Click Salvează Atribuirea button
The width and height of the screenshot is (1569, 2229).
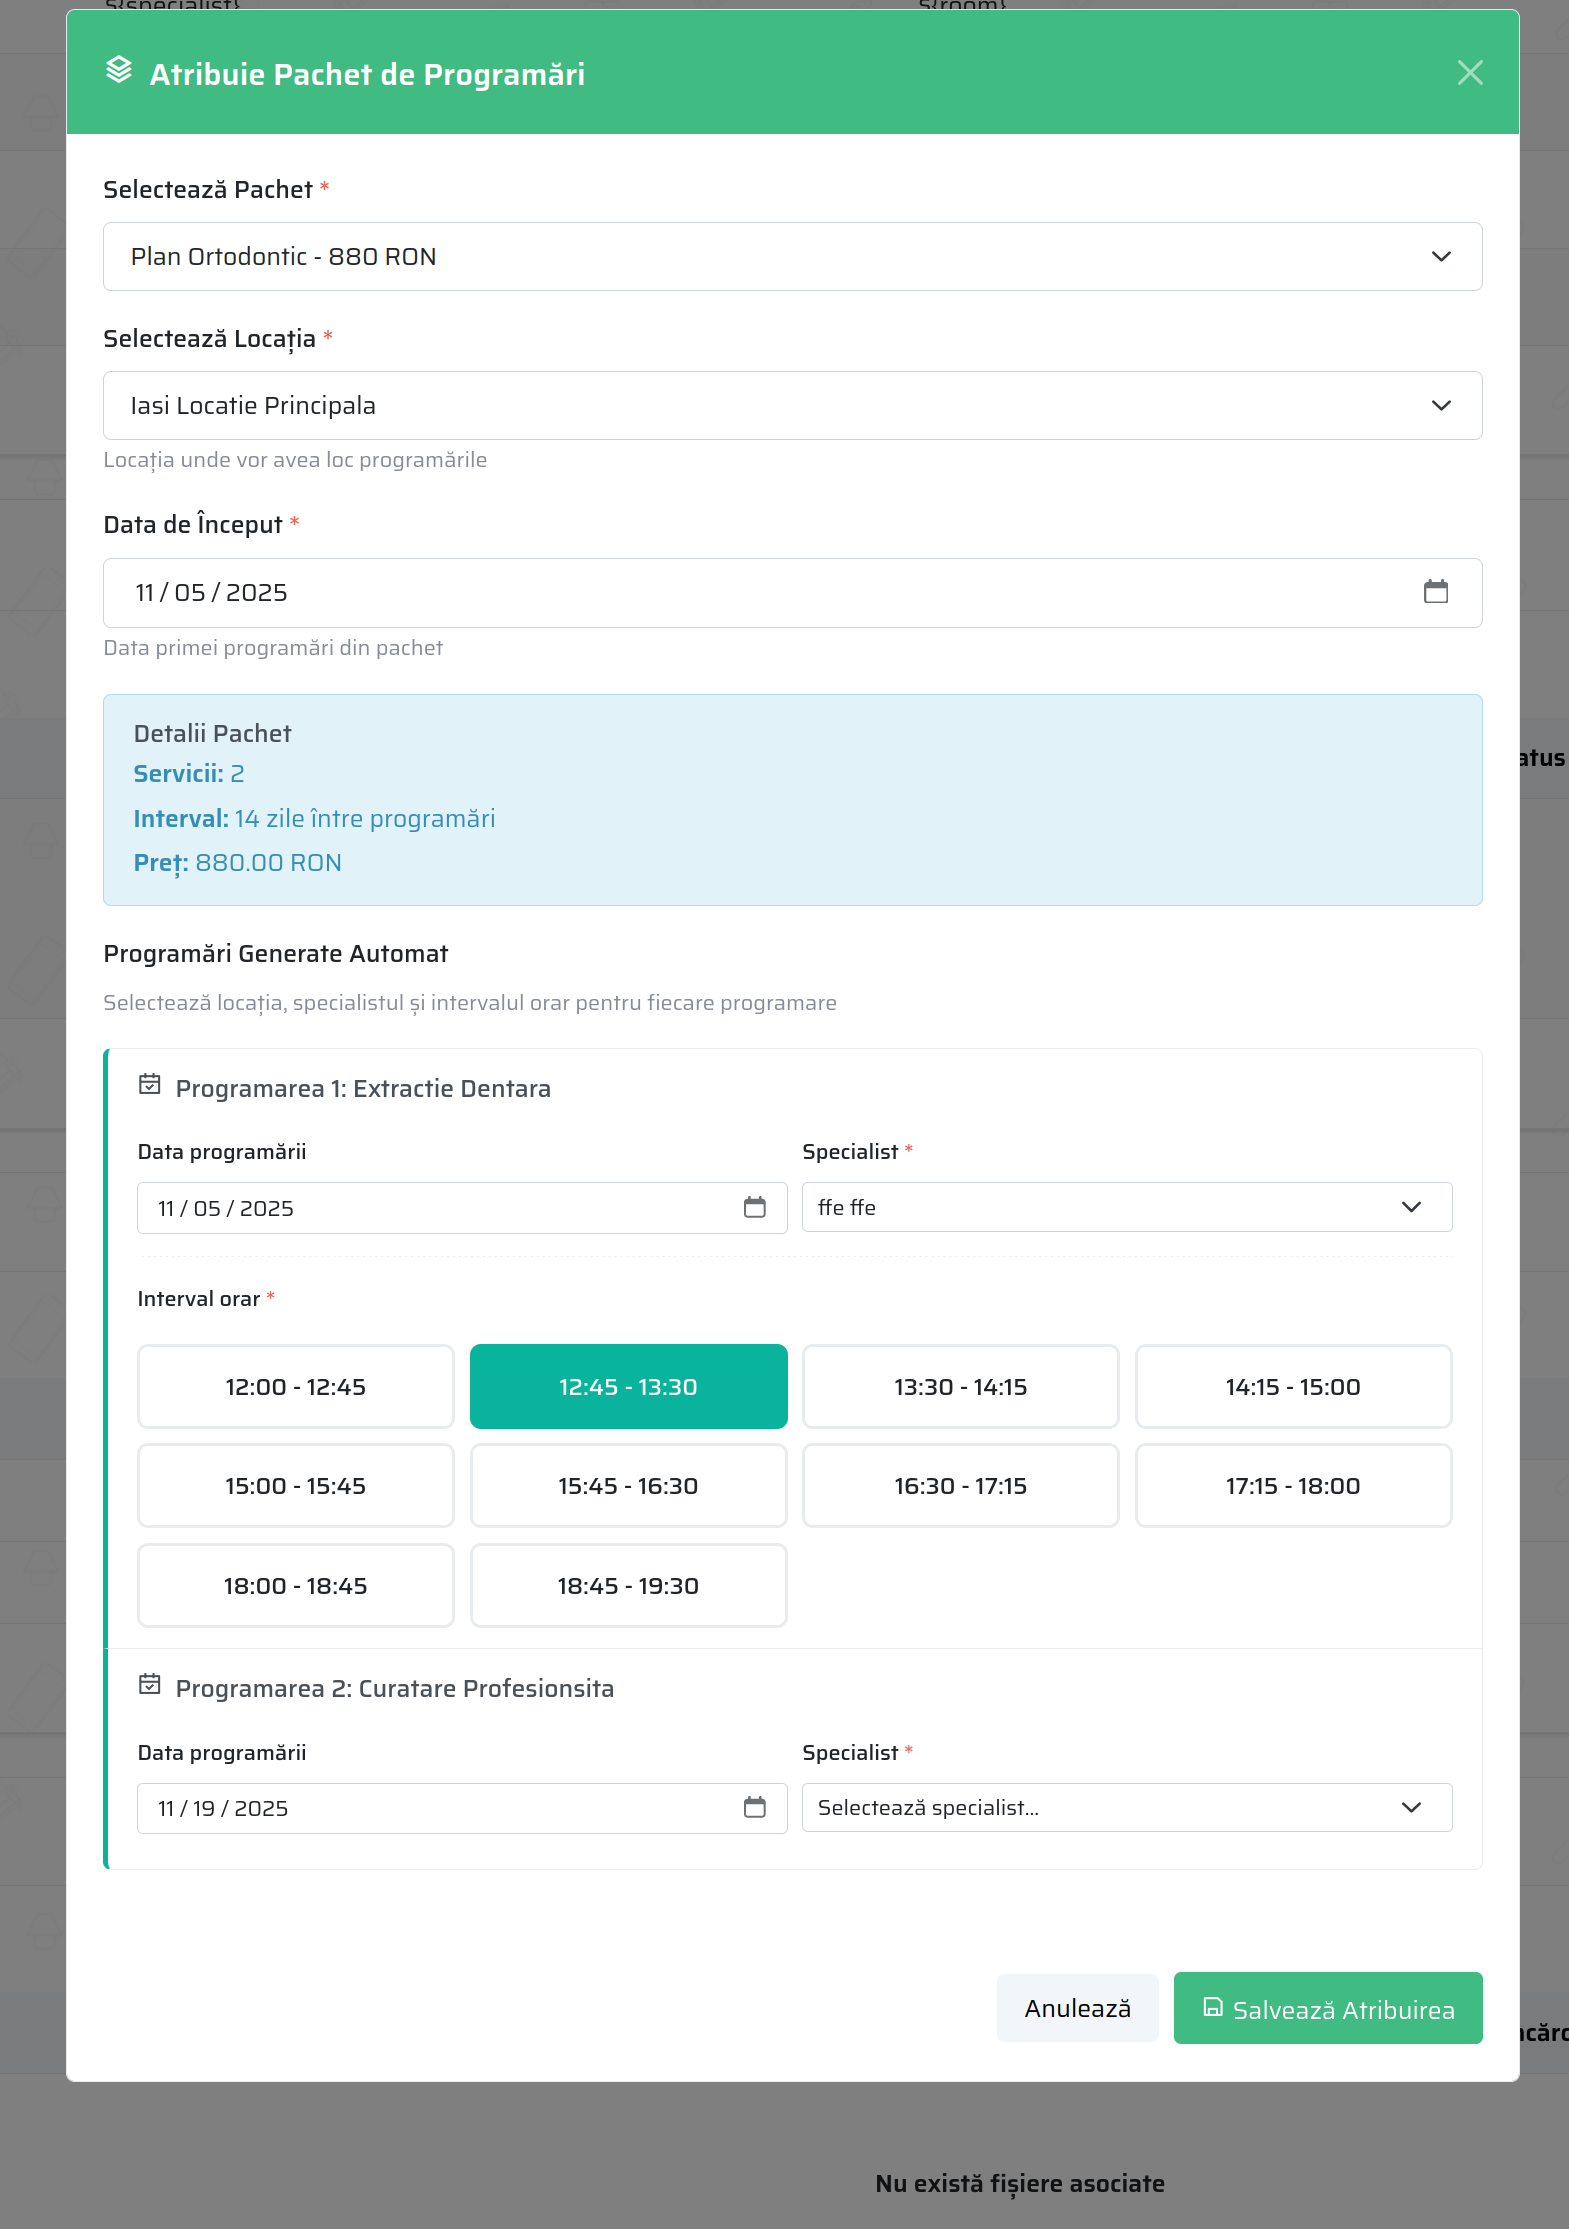click(1327, 2009)
